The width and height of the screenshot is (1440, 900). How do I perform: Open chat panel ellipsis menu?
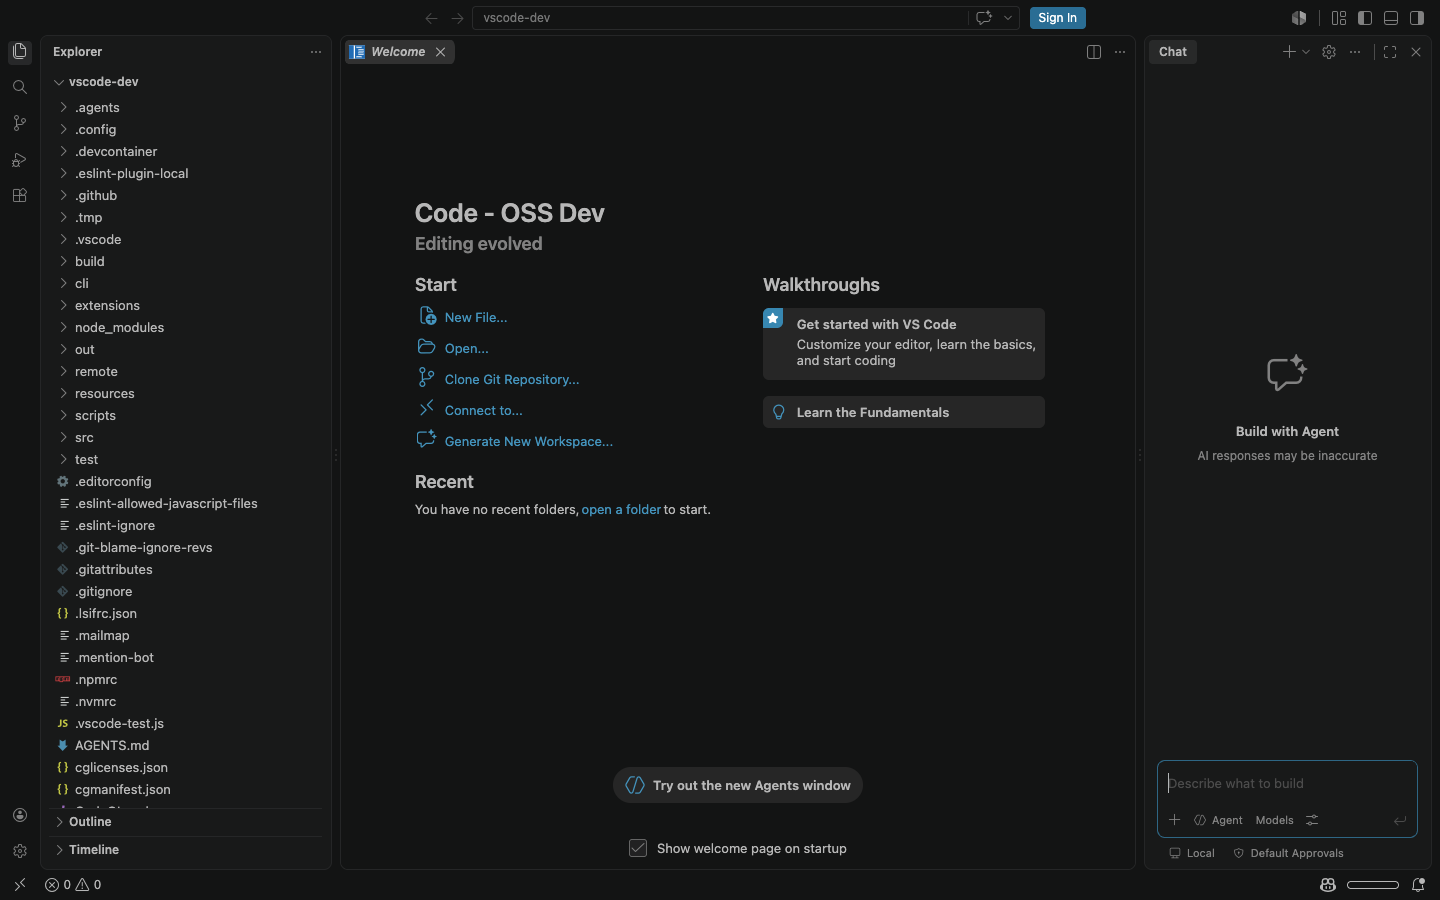(1355, 52)
